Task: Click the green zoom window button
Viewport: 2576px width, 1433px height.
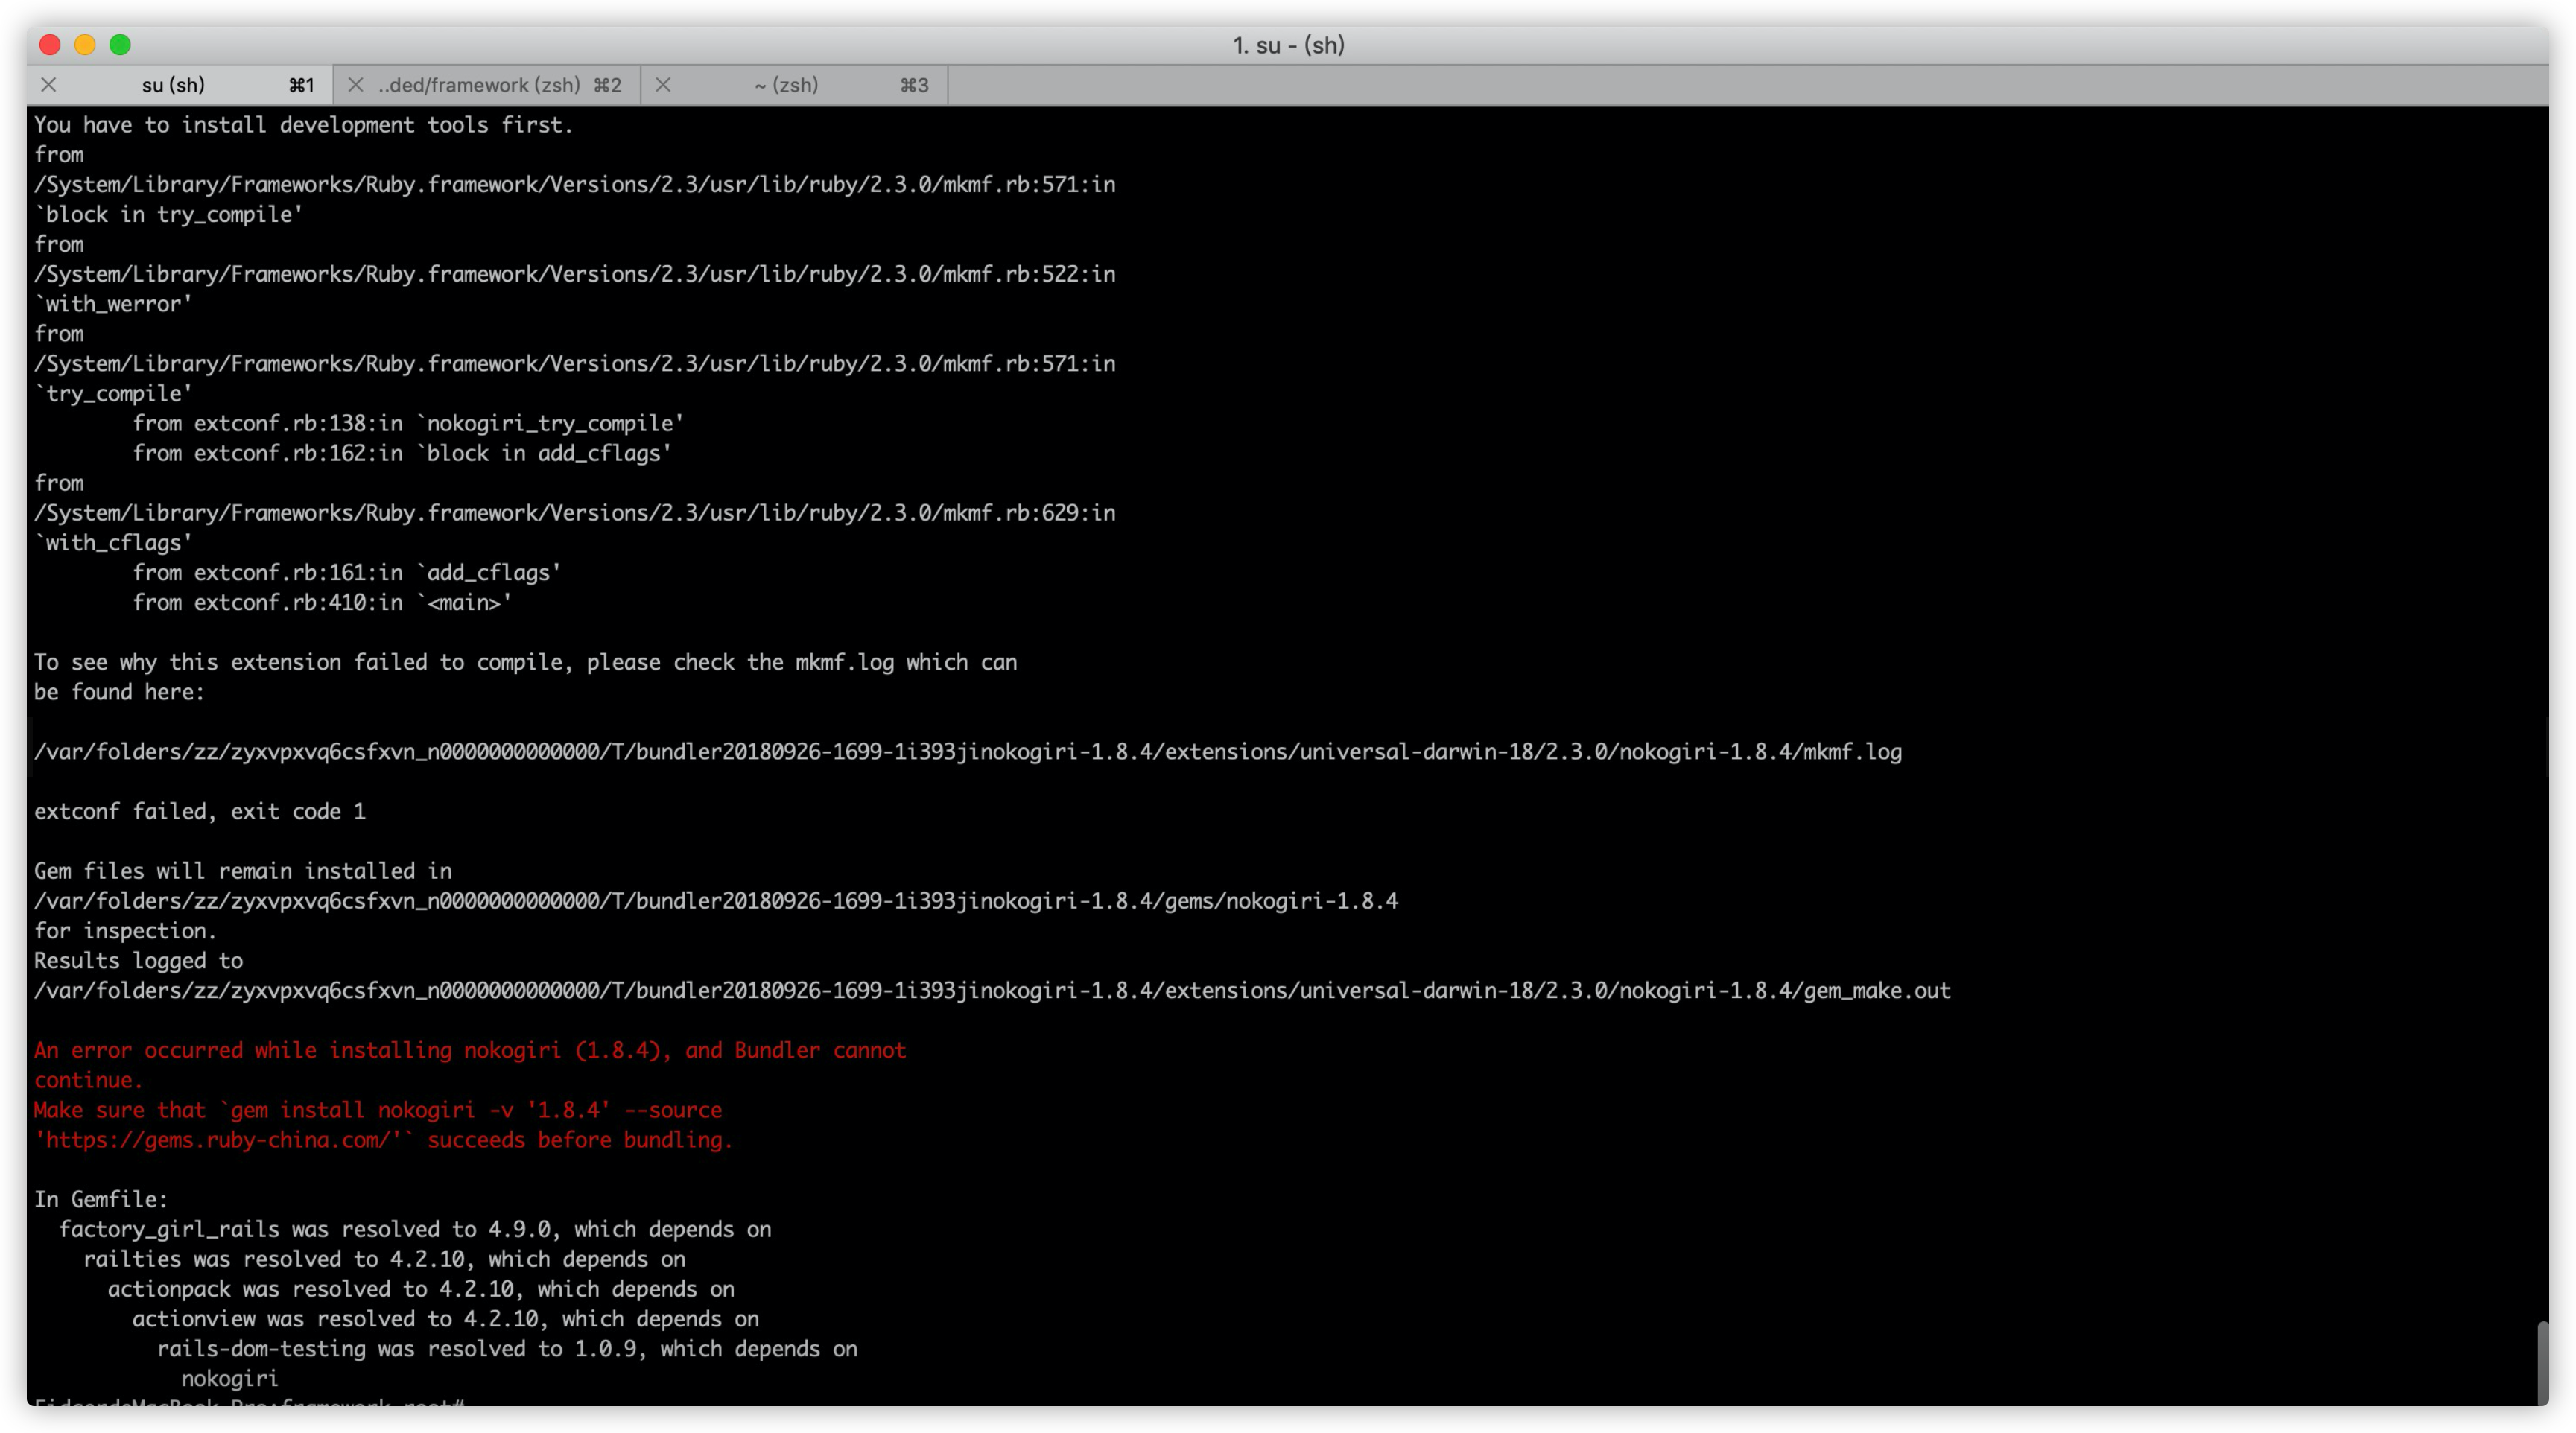Action: (120, 45)
